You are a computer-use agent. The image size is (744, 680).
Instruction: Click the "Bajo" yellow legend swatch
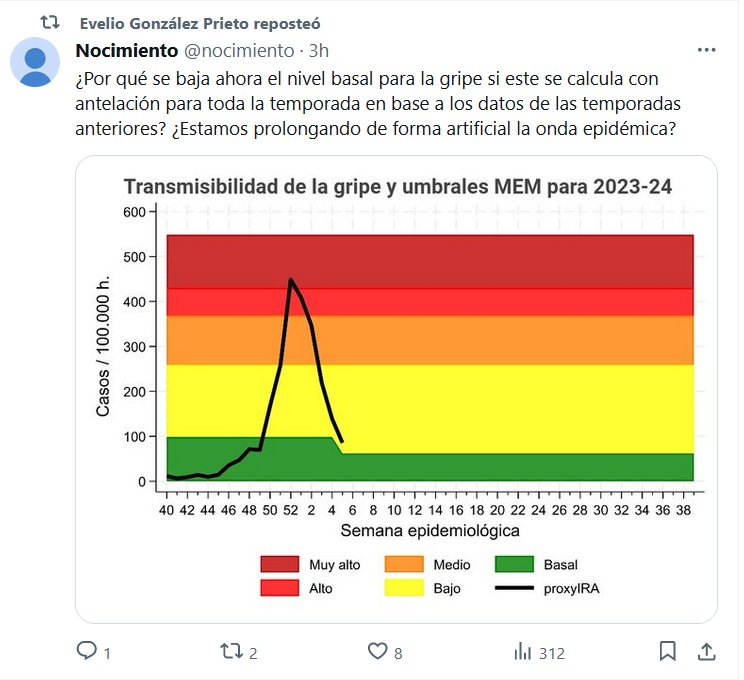tap(404, 588)
